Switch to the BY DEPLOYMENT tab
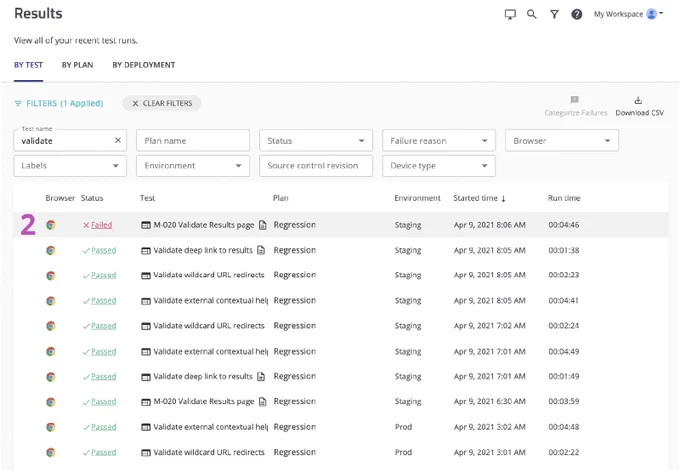The width and height of the screenshot is (680, 473). point(144,65)
